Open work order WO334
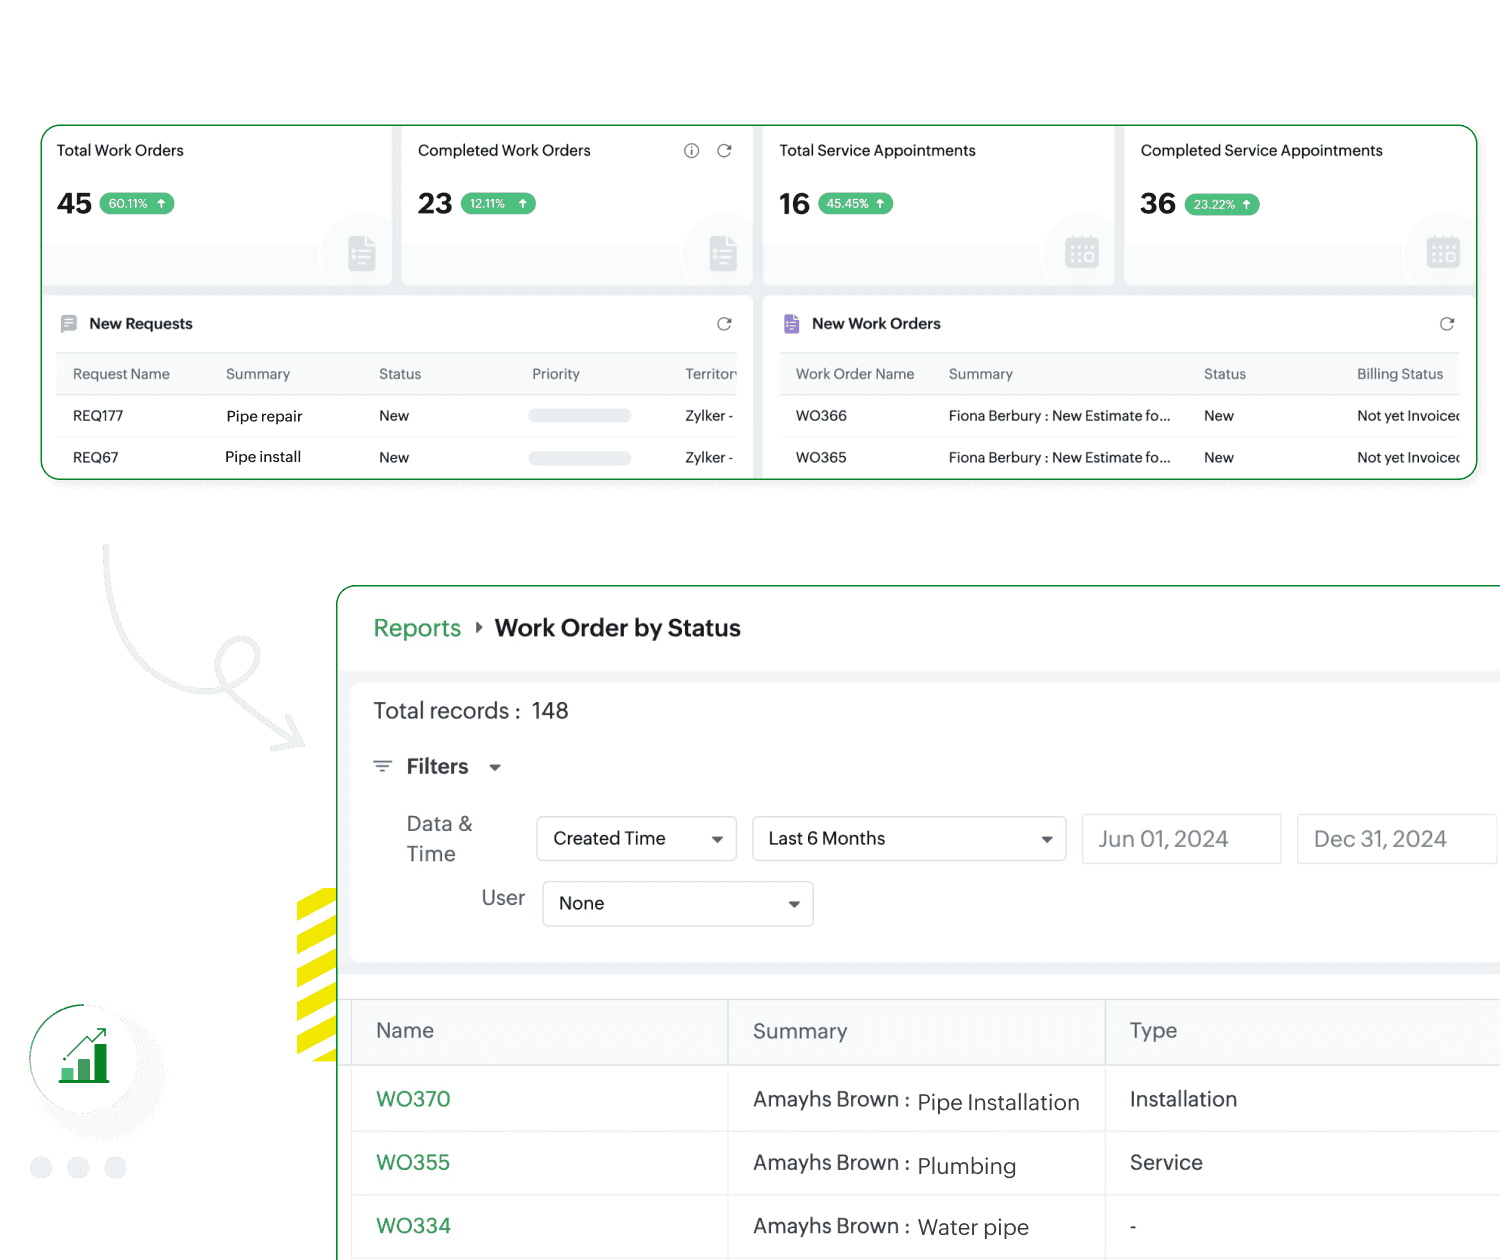This screenshot has width=1500, height=1260. coord(413,1226)
